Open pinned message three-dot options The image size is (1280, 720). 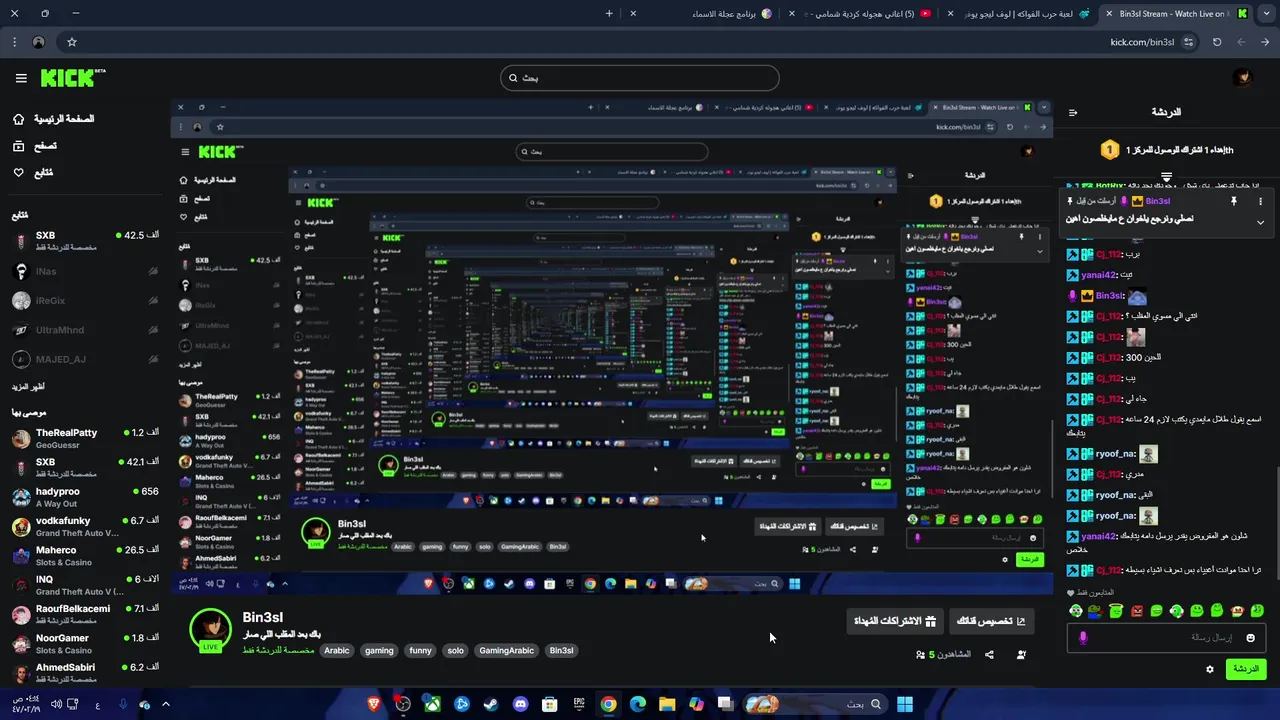pyautogui.click(x=1260, y=201)
